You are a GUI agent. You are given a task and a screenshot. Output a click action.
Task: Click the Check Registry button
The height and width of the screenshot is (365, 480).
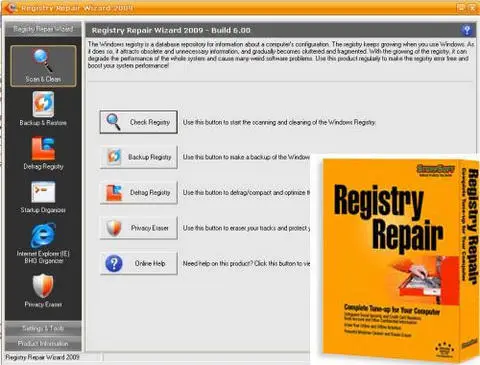(x=139, y=122)
